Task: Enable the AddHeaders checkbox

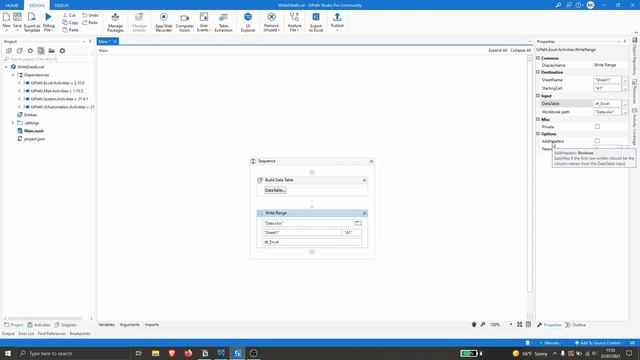Action: click(x=597, y=141)
